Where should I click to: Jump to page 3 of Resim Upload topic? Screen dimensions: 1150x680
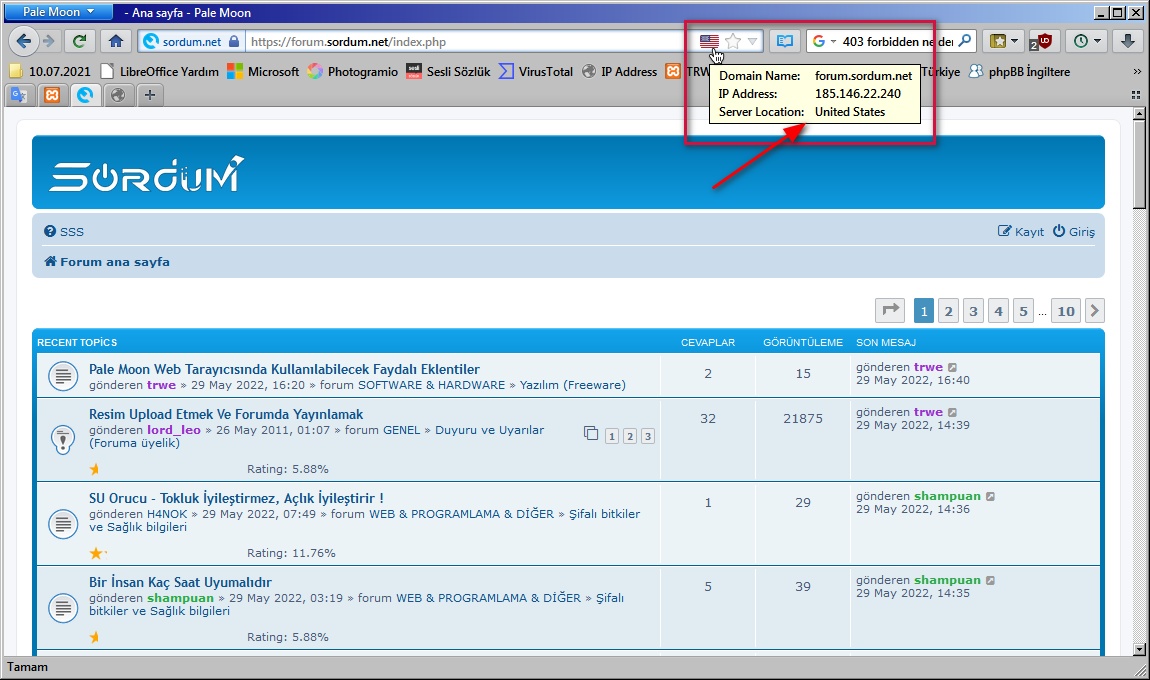pyautogui.click(x=648, y=436)
